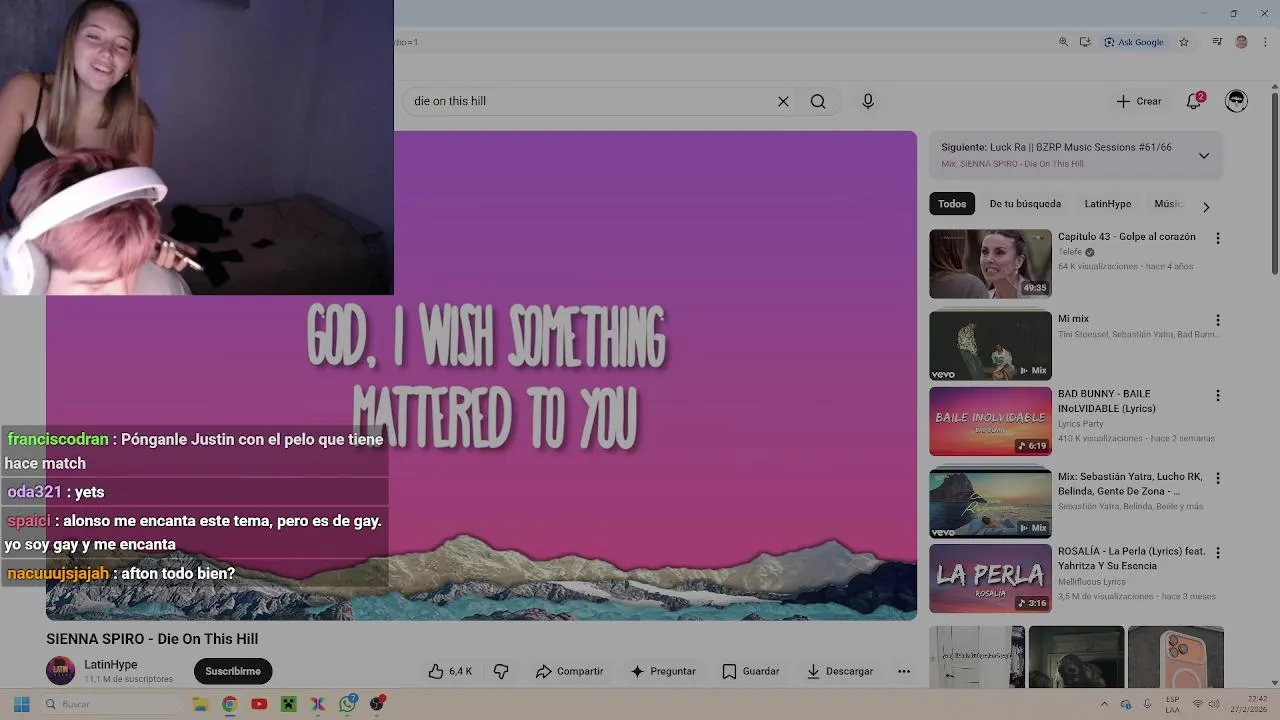Open the LatinHype channel name link

coord(111,665)
